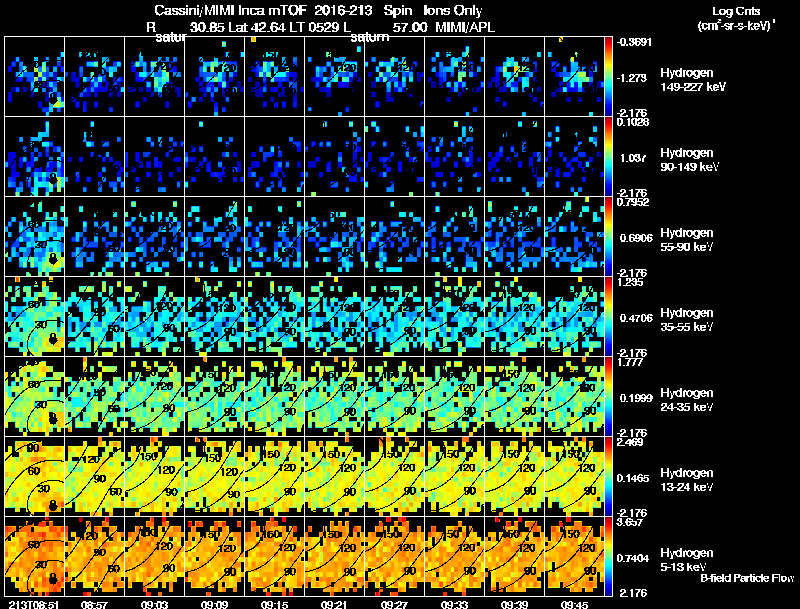Click the "Ions Only" header text
Image resolution: width=800 pixels, height=609 pixels.
[x=453, y=11]
